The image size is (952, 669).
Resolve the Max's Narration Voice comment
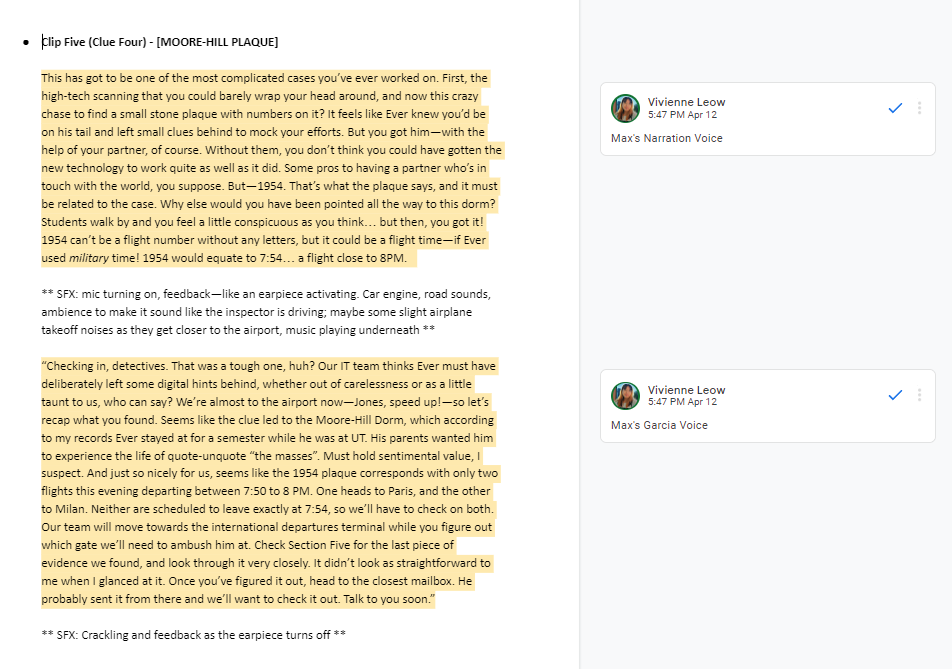pyautogui.click(x=895, y=108)
